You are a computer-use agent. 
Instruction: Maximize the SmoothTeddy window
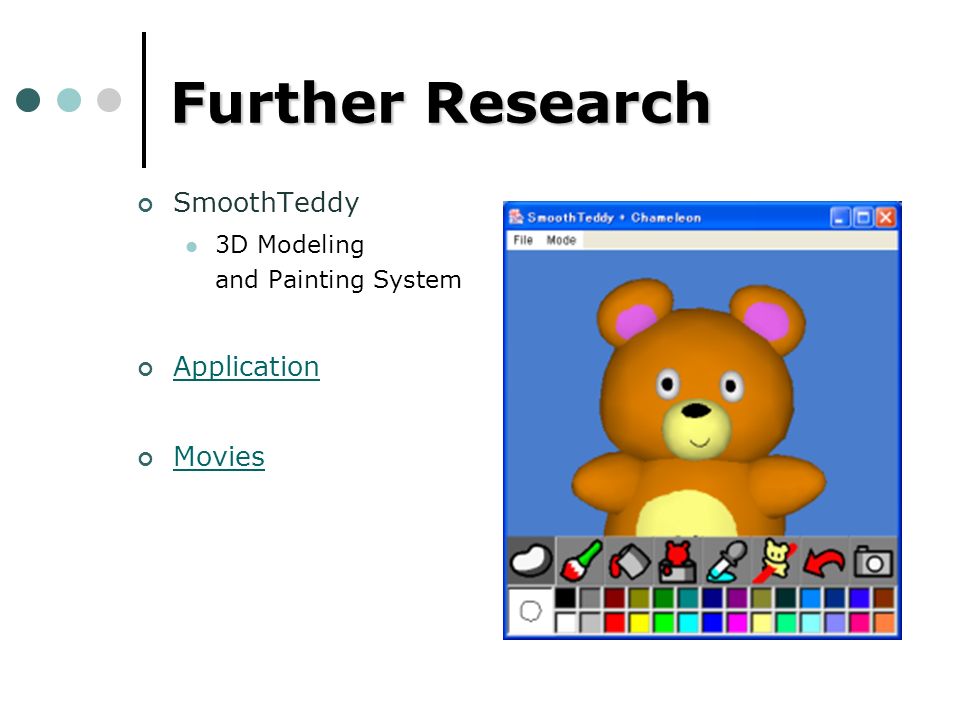click(863, 217)
